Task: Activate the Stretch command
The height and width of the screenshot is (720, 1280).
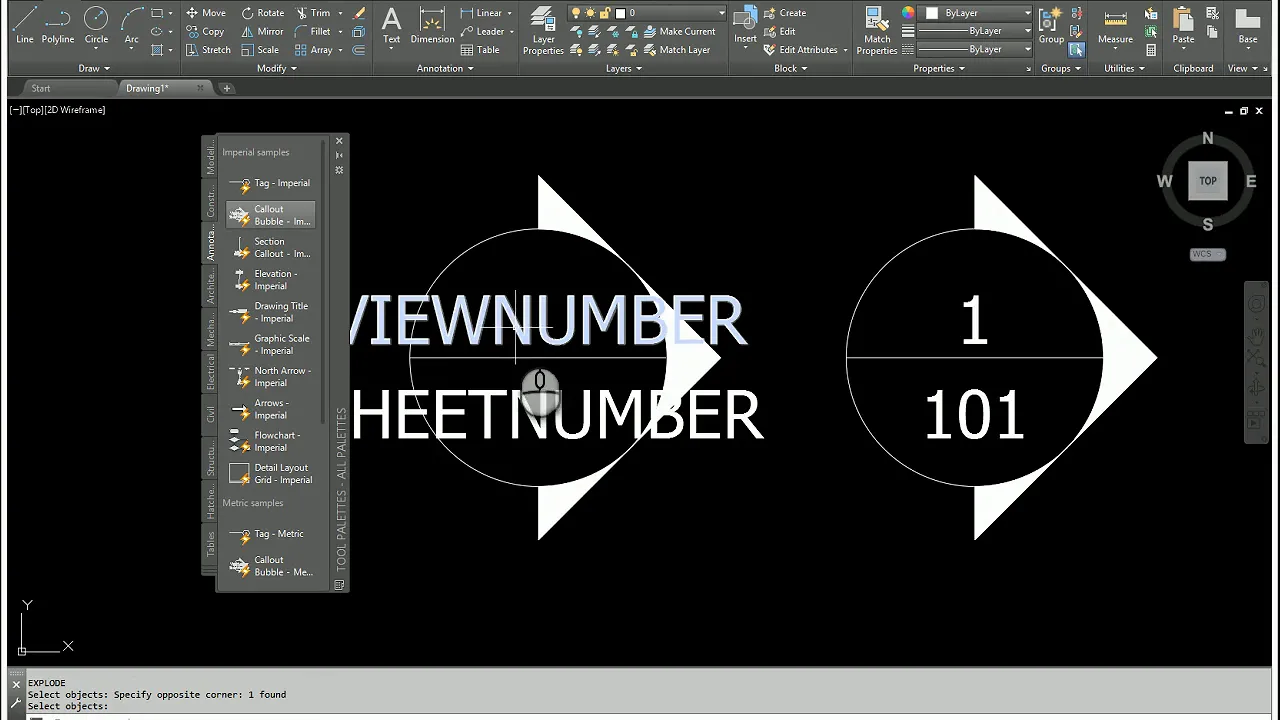Action: pyautogui.click(x=208, y=50)
